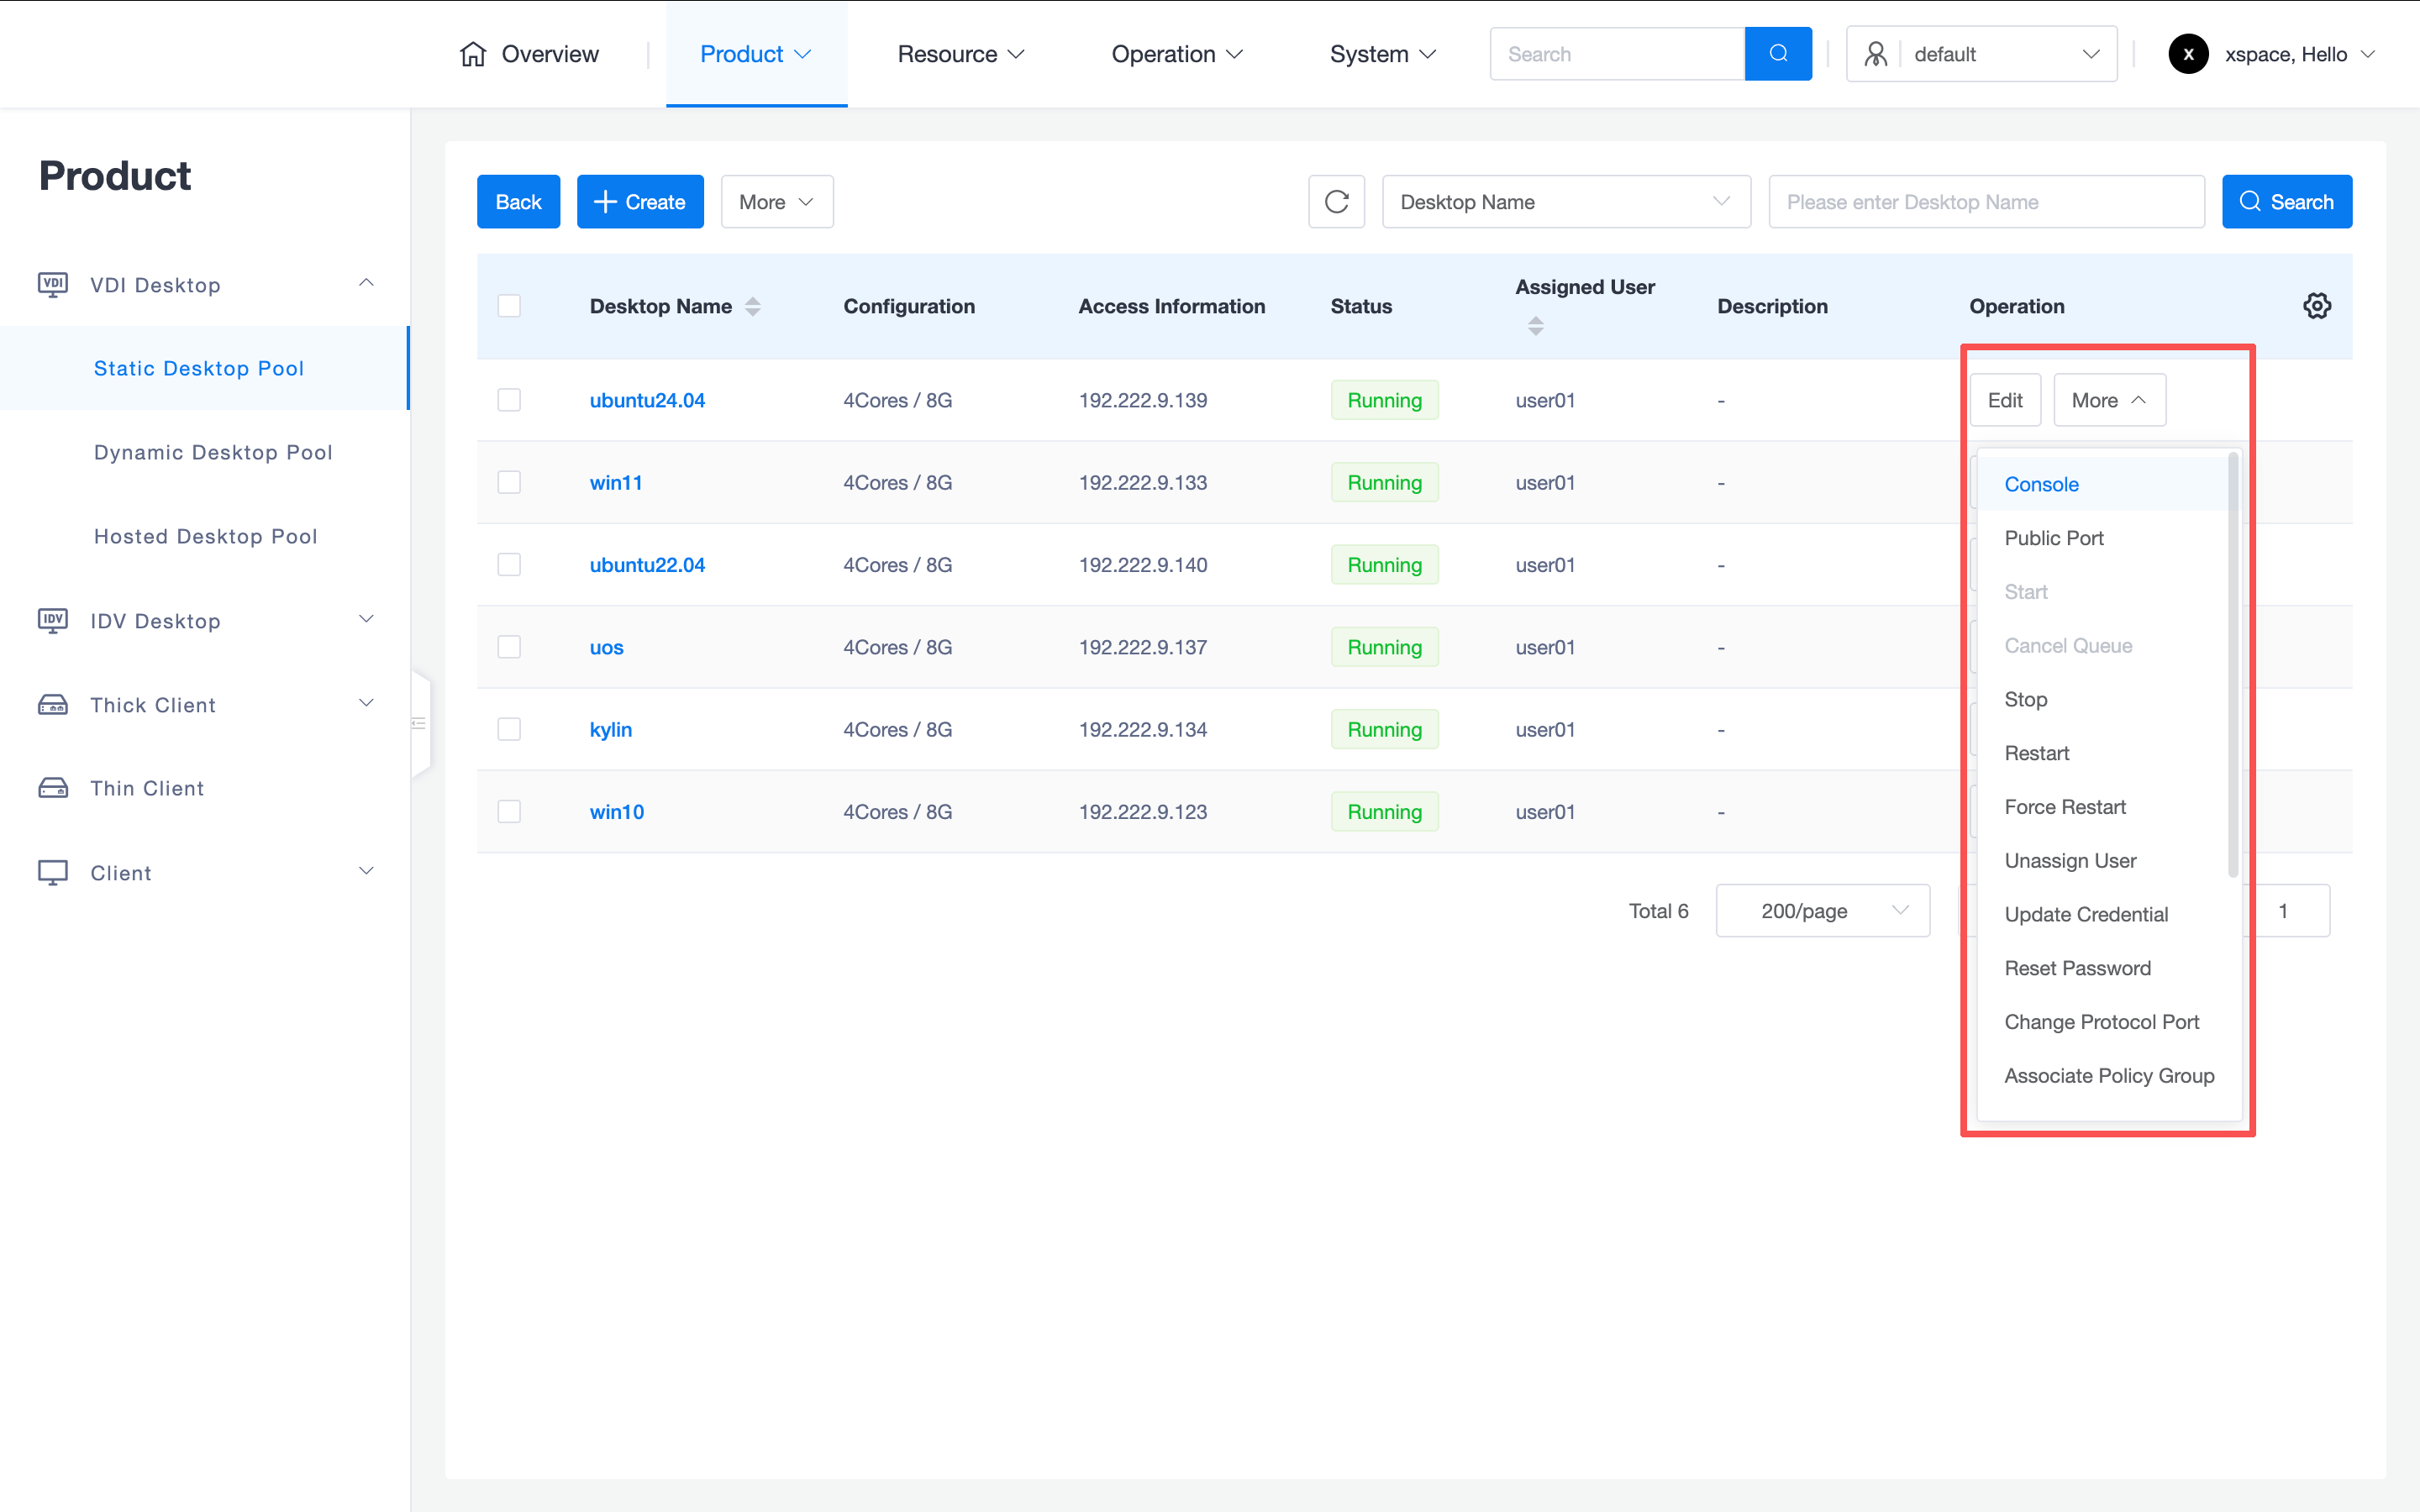
Task: Open the 200/page size dropdown
Action: click(1822, 911)
